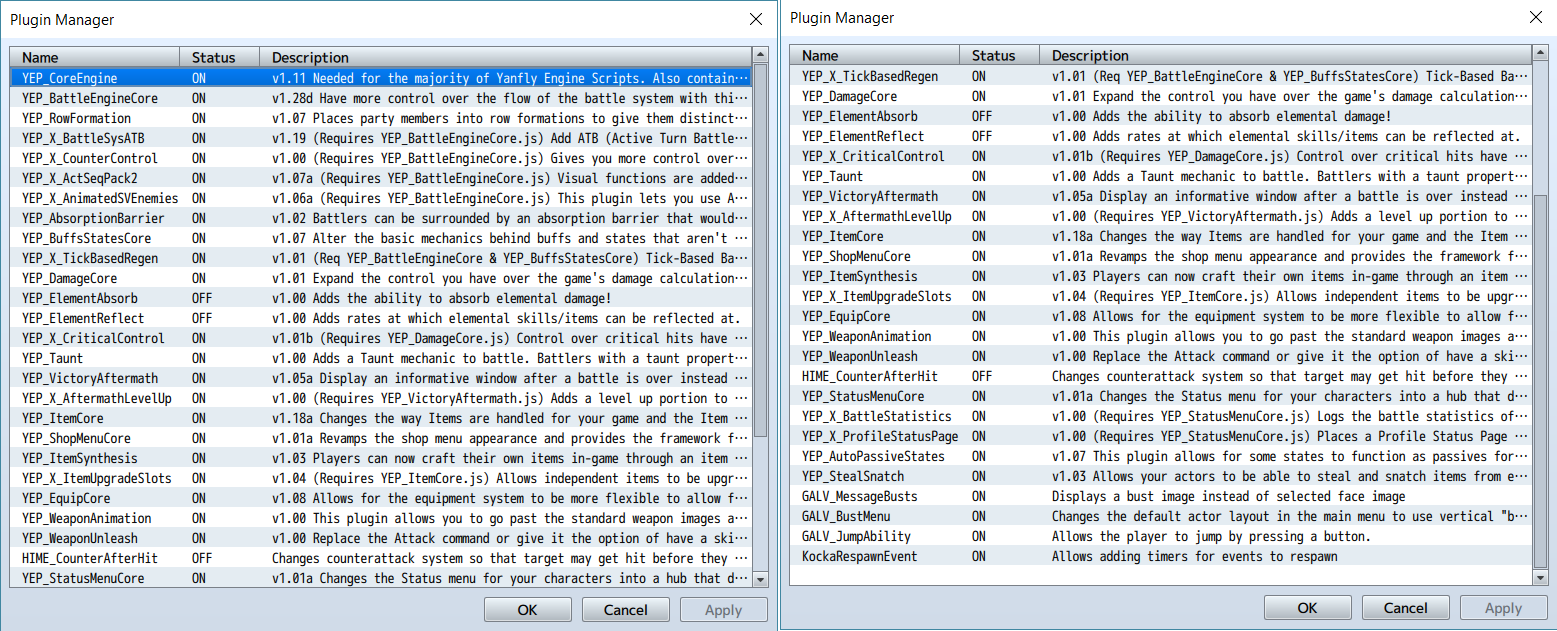Click OFF status of YEP_ElementAbsorb in right window
Screen dimensions: 1557x631
click(x=982, y=116)
